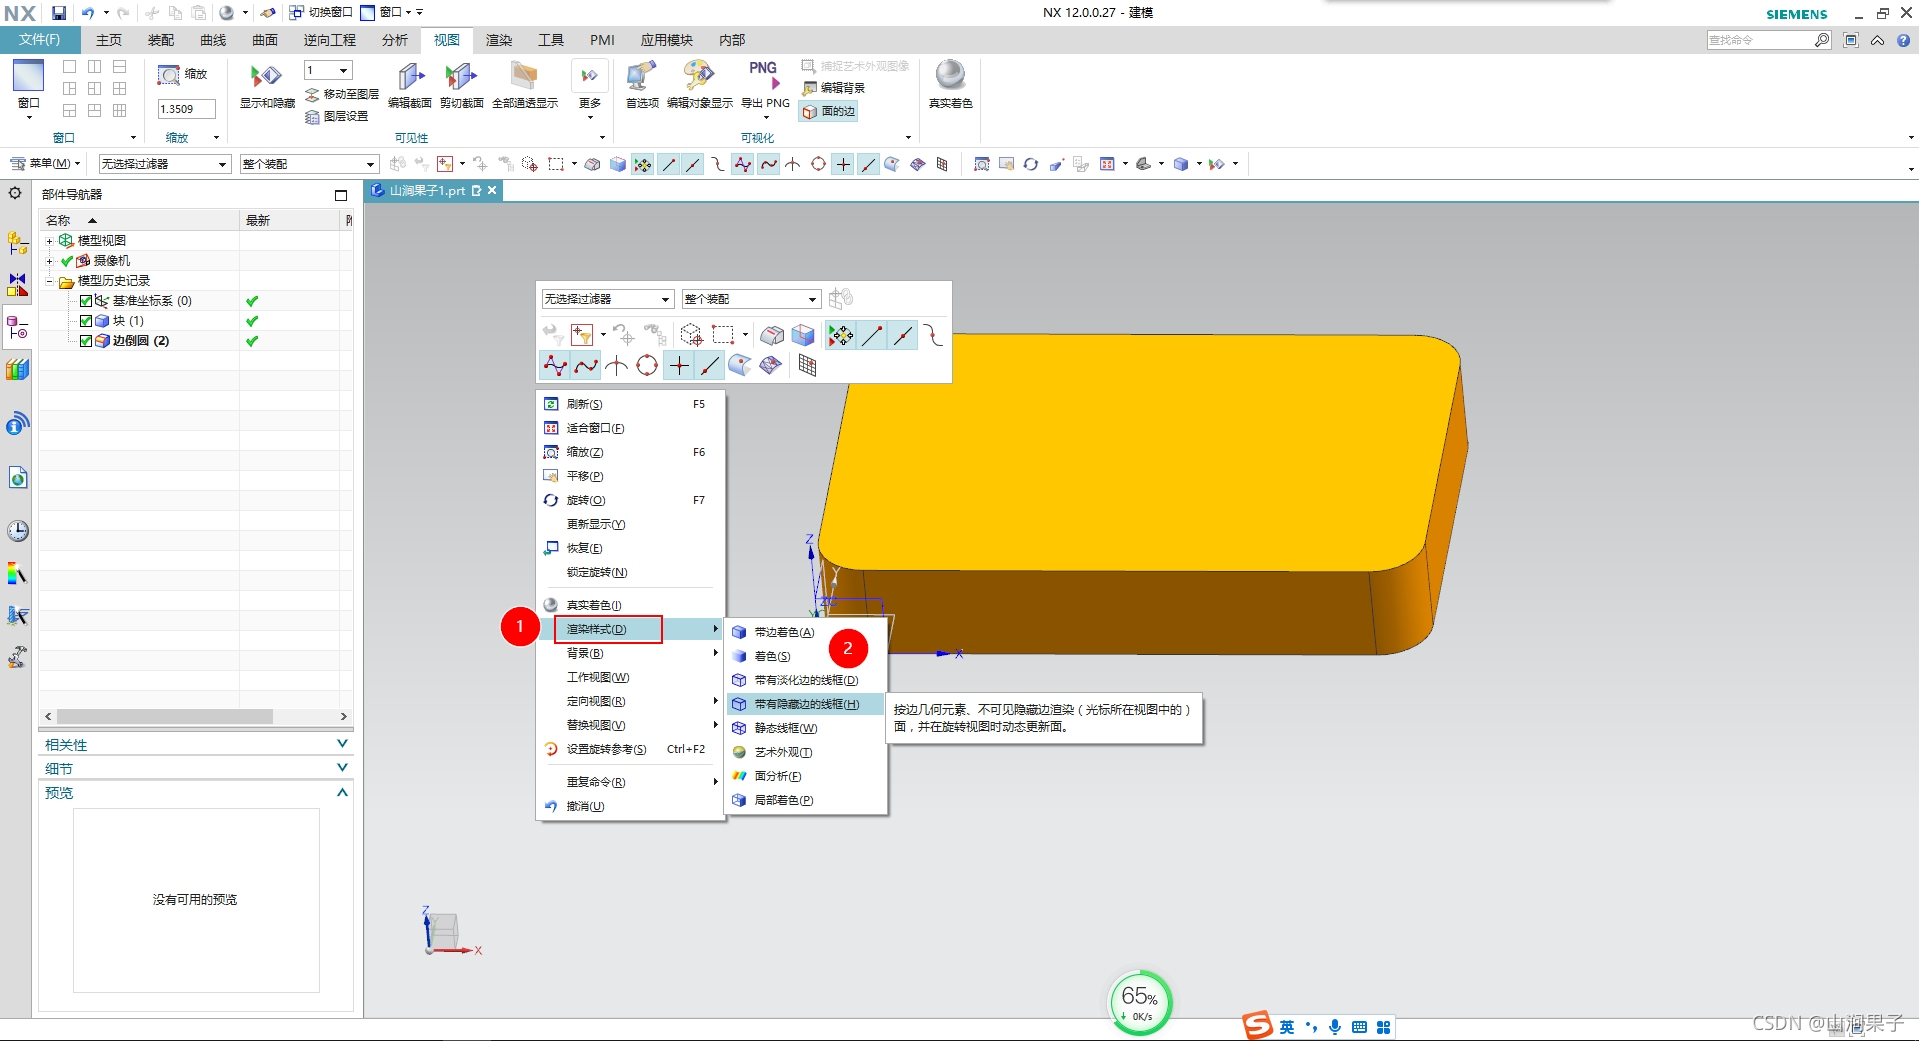Click the 导出 PNG (Export PNG) icon

764,77
